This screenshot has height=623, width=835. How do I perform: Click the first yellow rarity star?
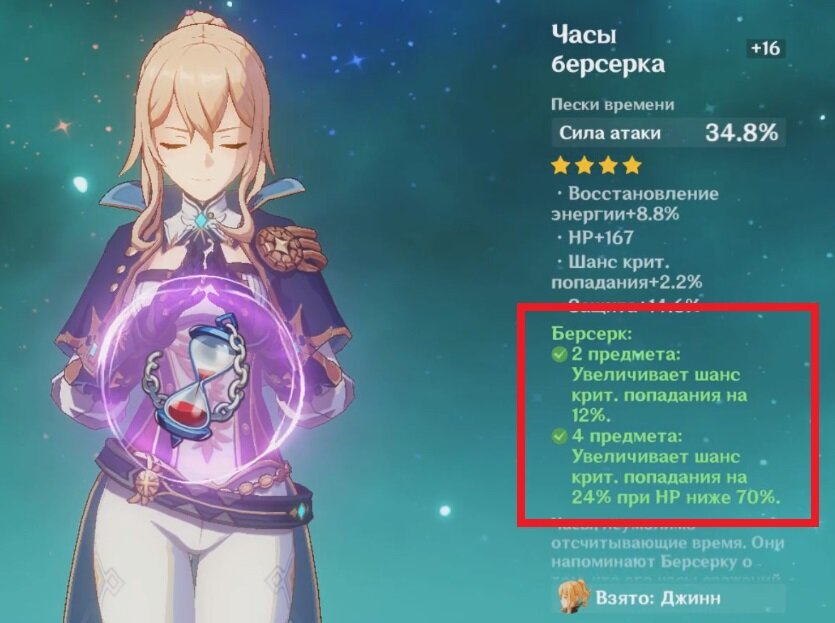click(x=560, y=166)
